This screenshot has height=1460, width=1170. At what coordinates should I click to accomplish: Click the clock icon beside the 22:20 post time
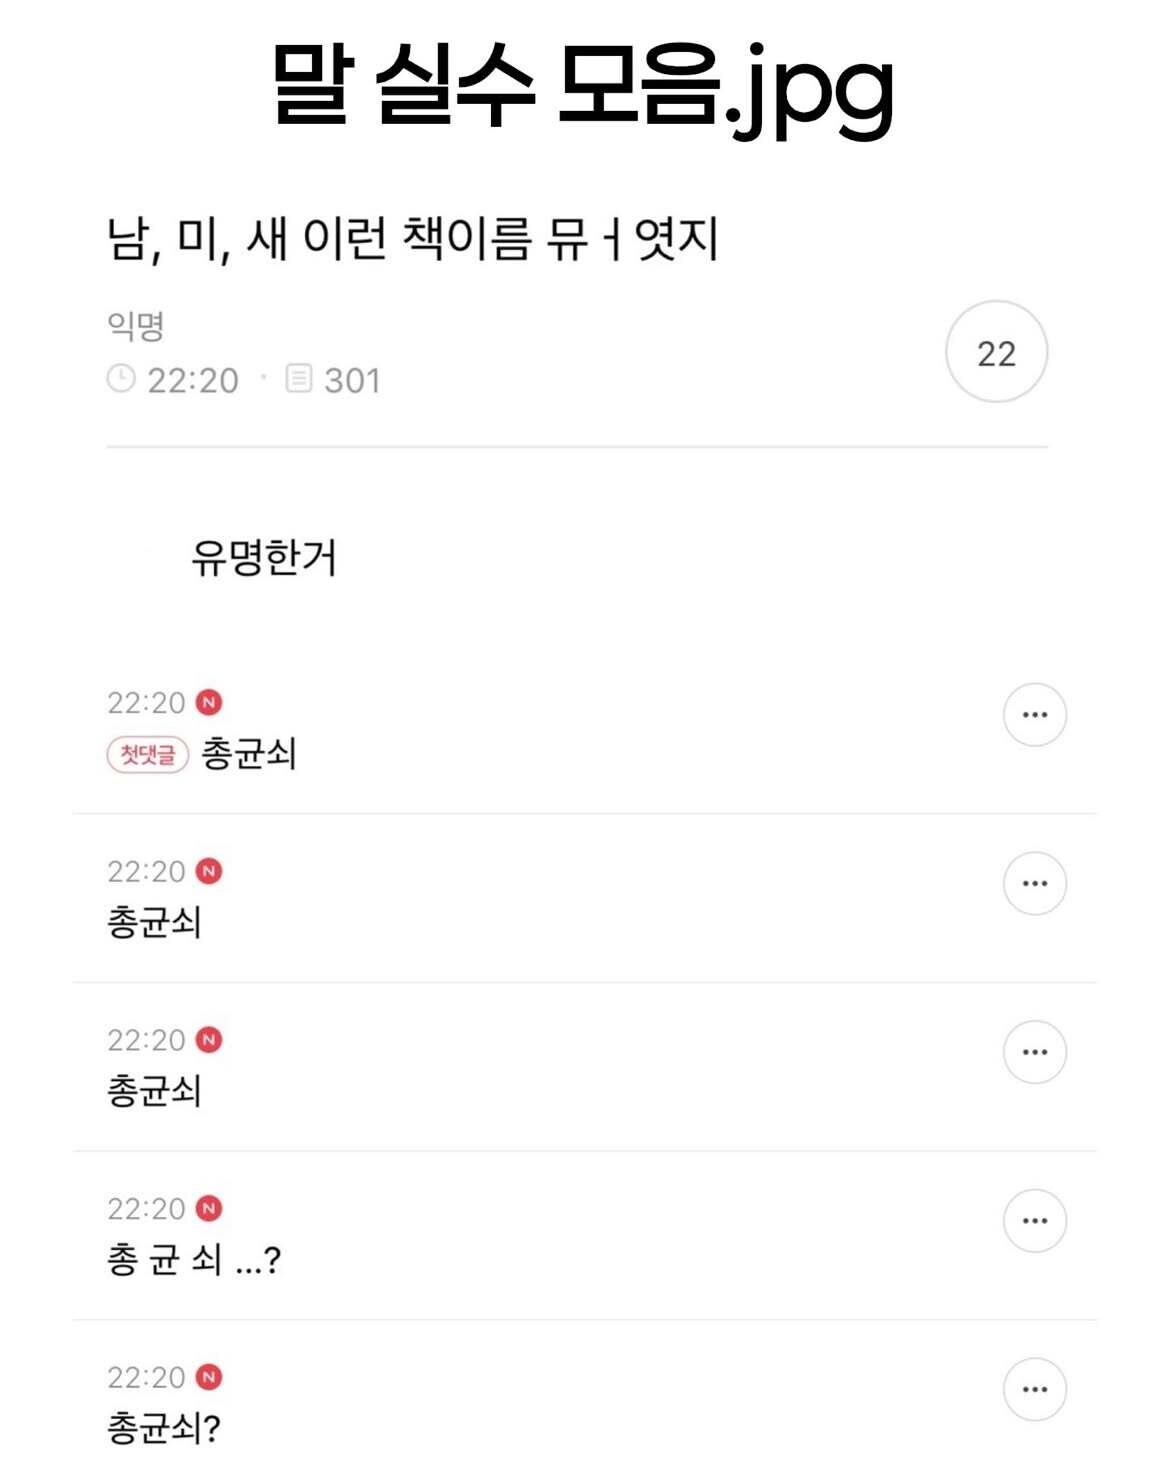click(121, 379)
